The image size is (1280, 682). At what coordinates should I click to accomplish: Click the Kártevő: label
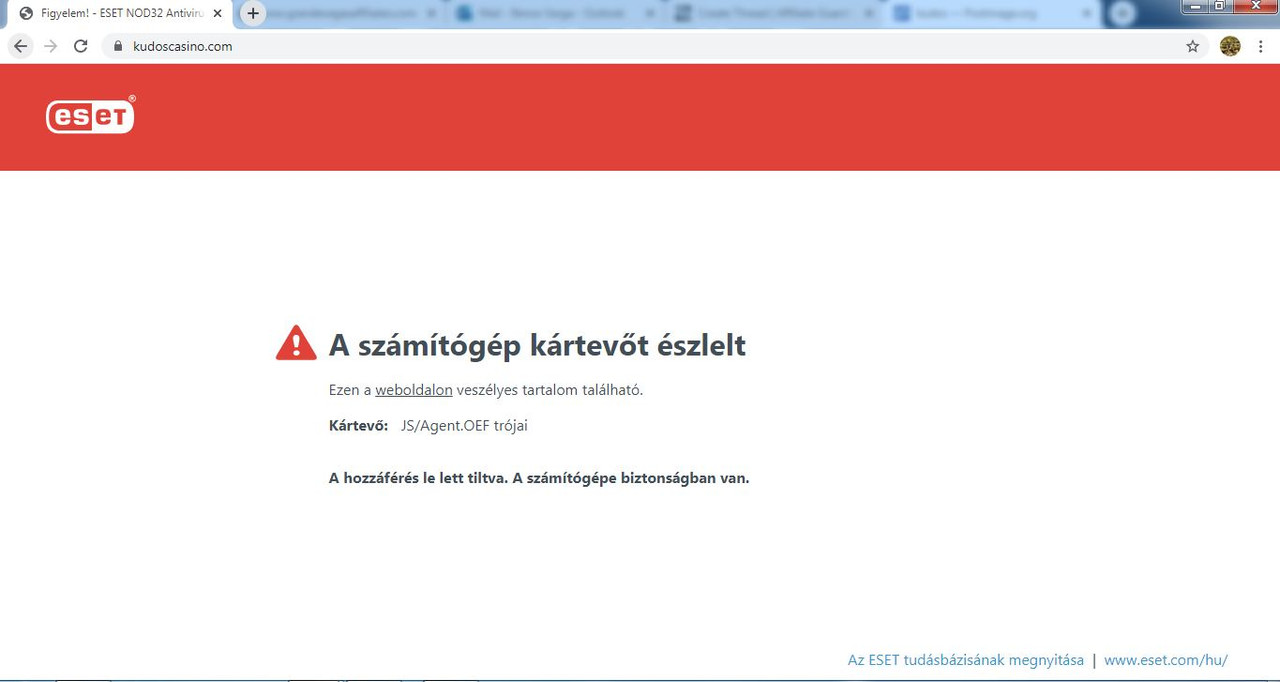coord(358,426)
